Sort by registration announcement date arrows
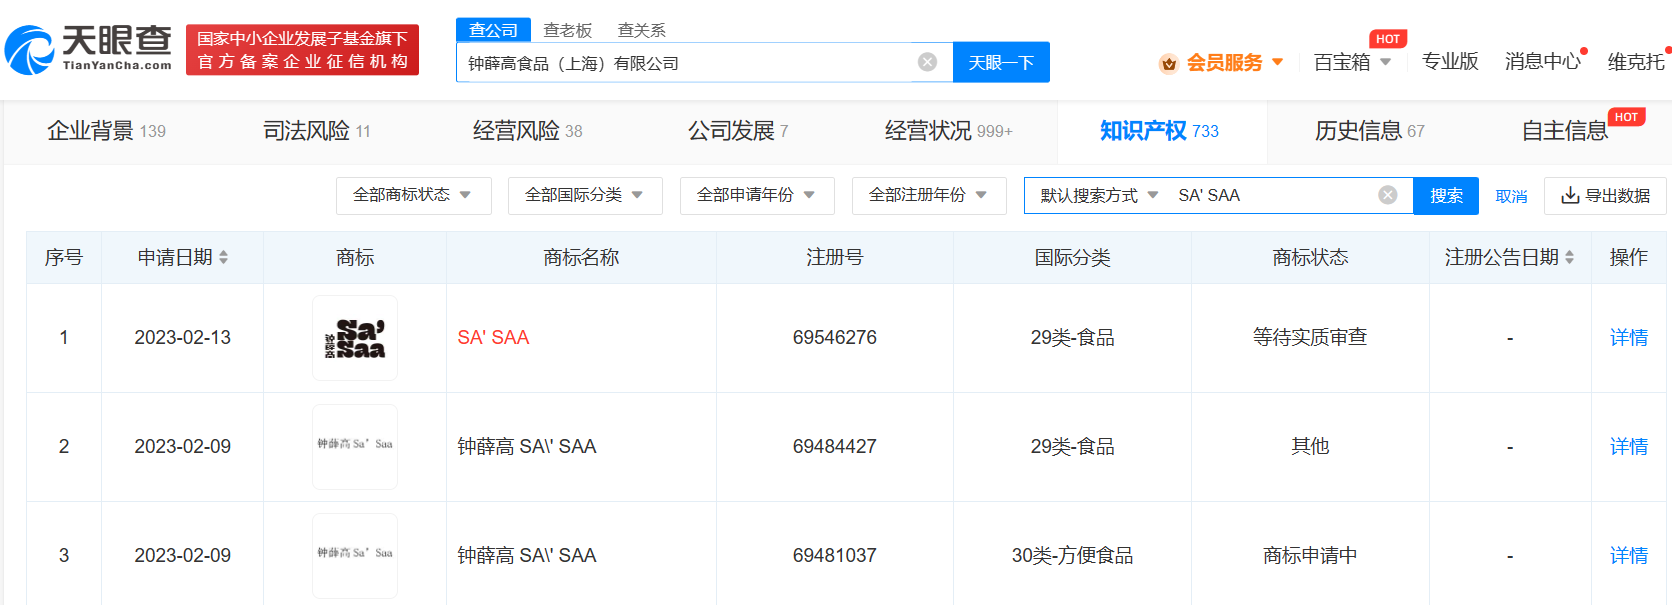 (x=1569, y=257)
